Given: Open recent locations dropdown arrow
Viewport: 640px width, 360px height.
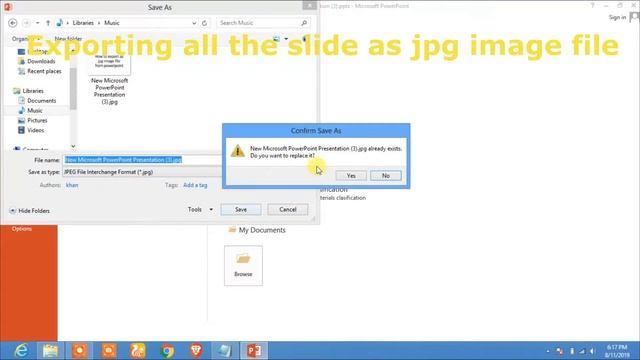Looking at the screenshot, I should click(38, 23).
